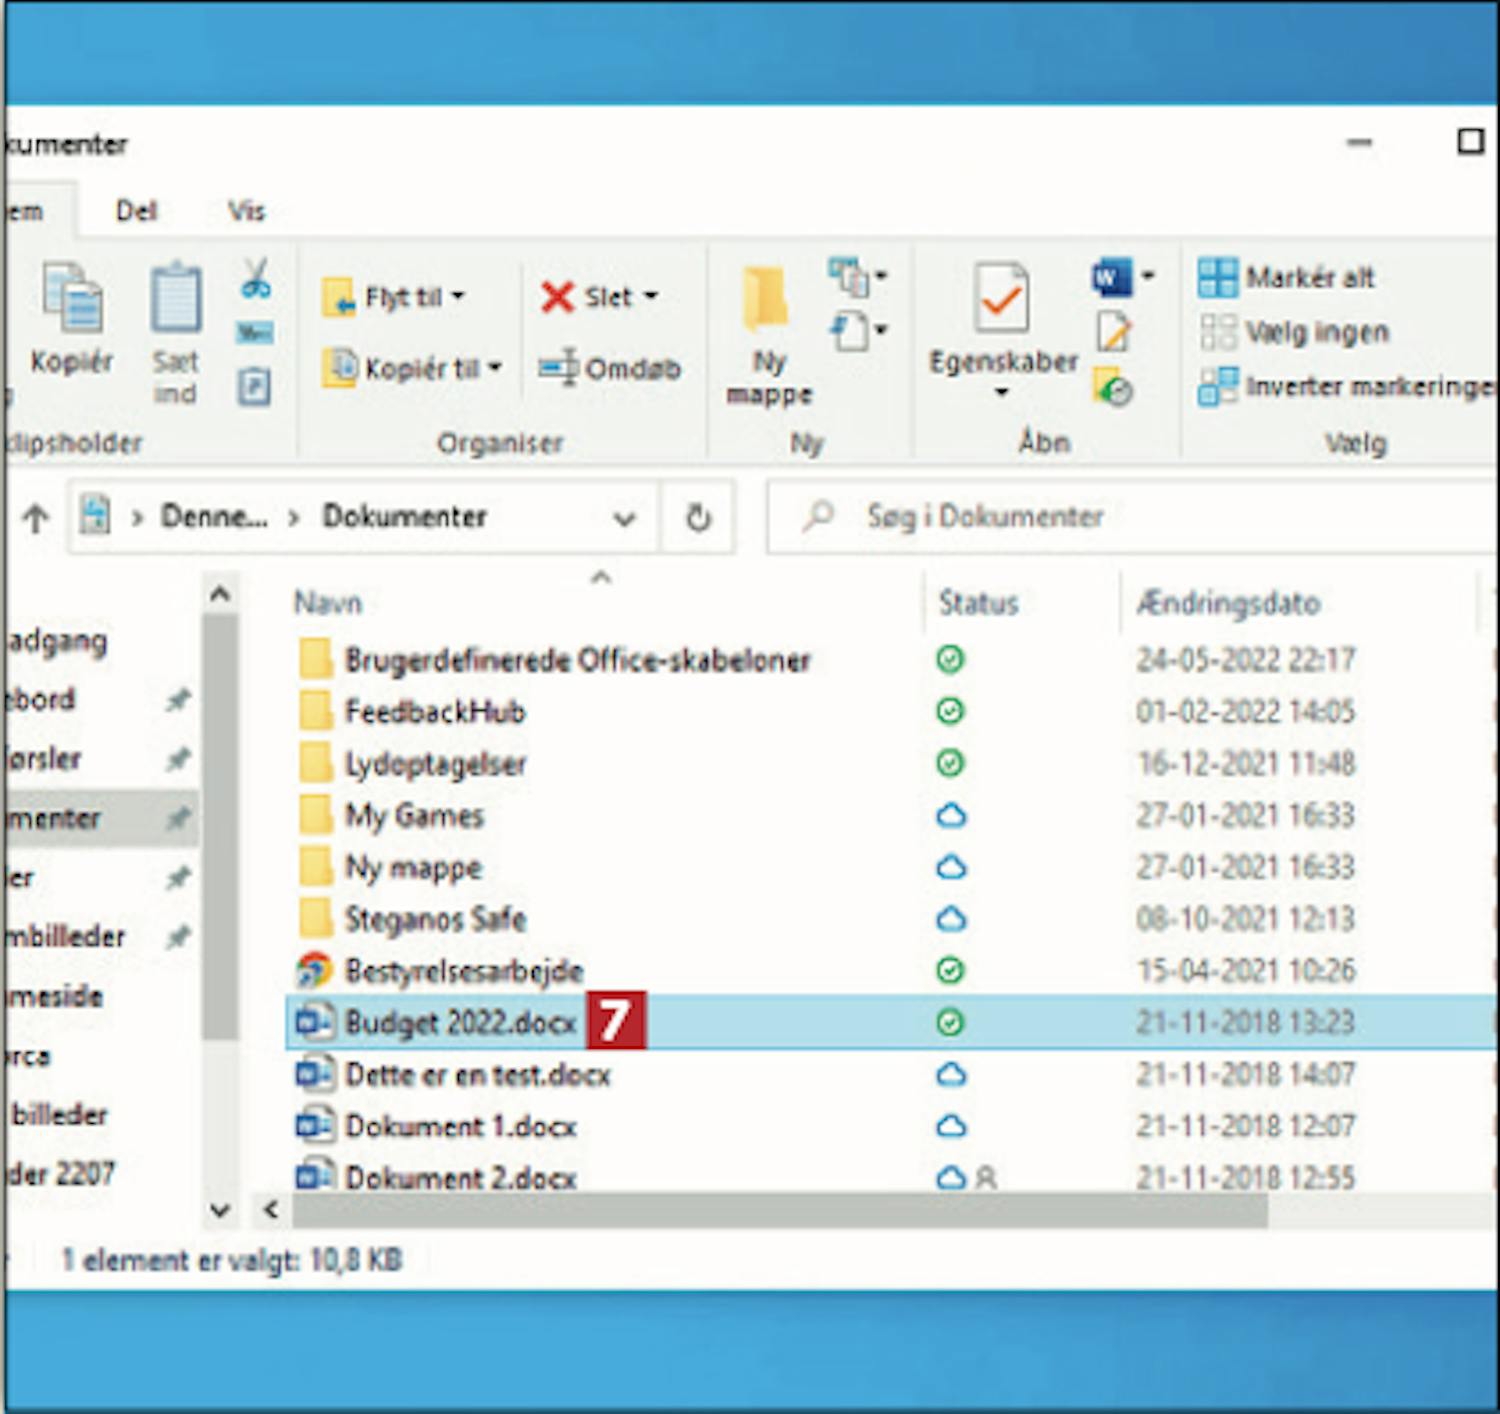1500x1414 pixels.
Task: Click Inverter markering option
Action: pos(1346,387)
